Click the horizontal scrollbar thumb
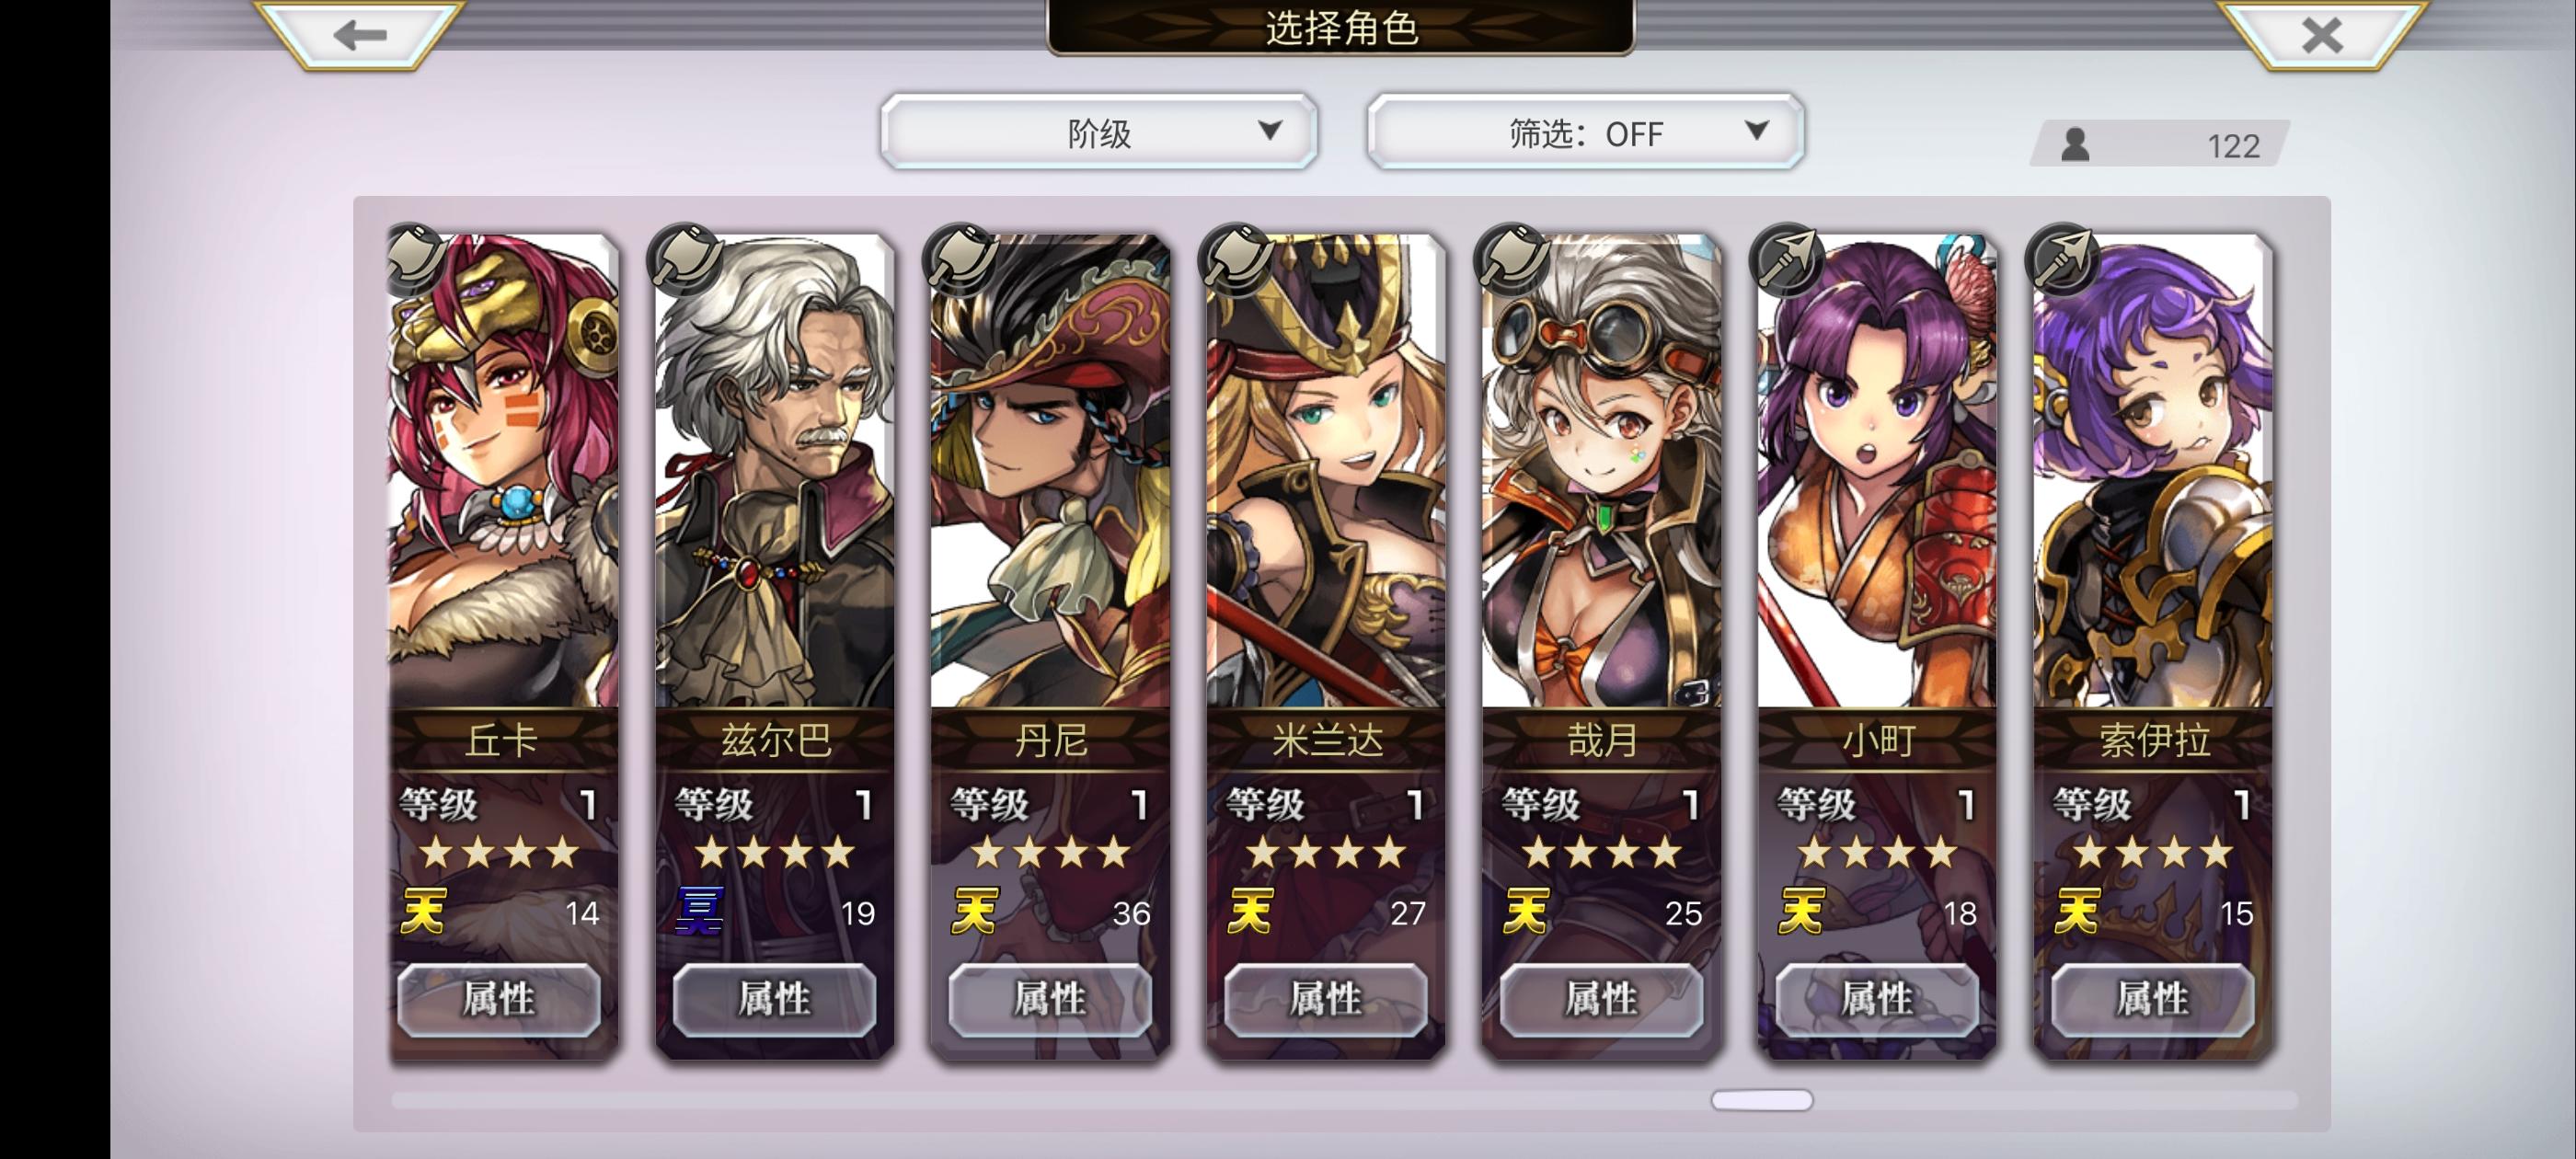The height and width of the screenshot is (1159, 2576). pyautogui.click(x=1762, y=1100)
